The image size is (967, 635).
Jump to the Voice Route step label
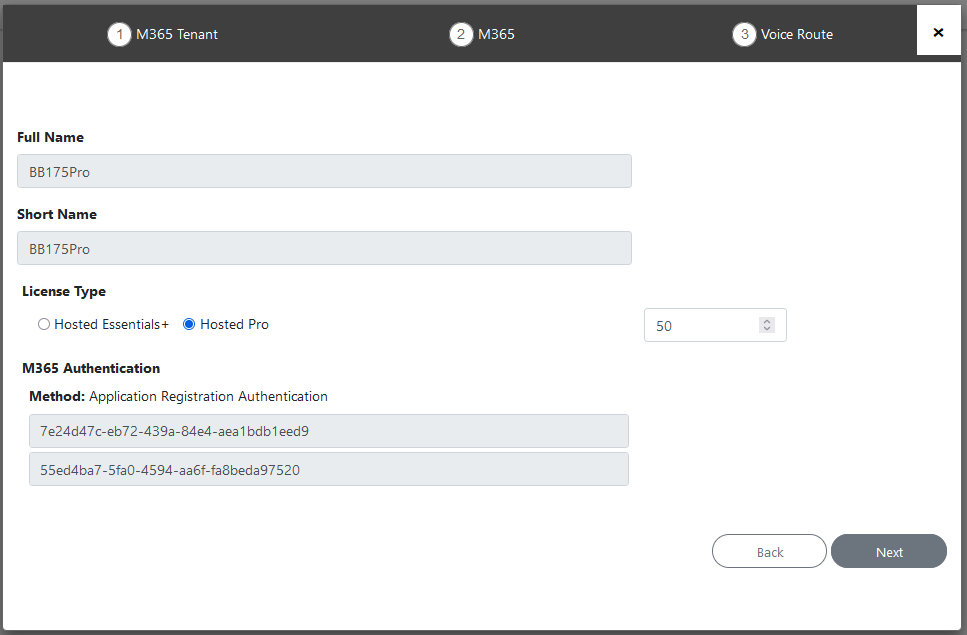(x=797, y=35)
